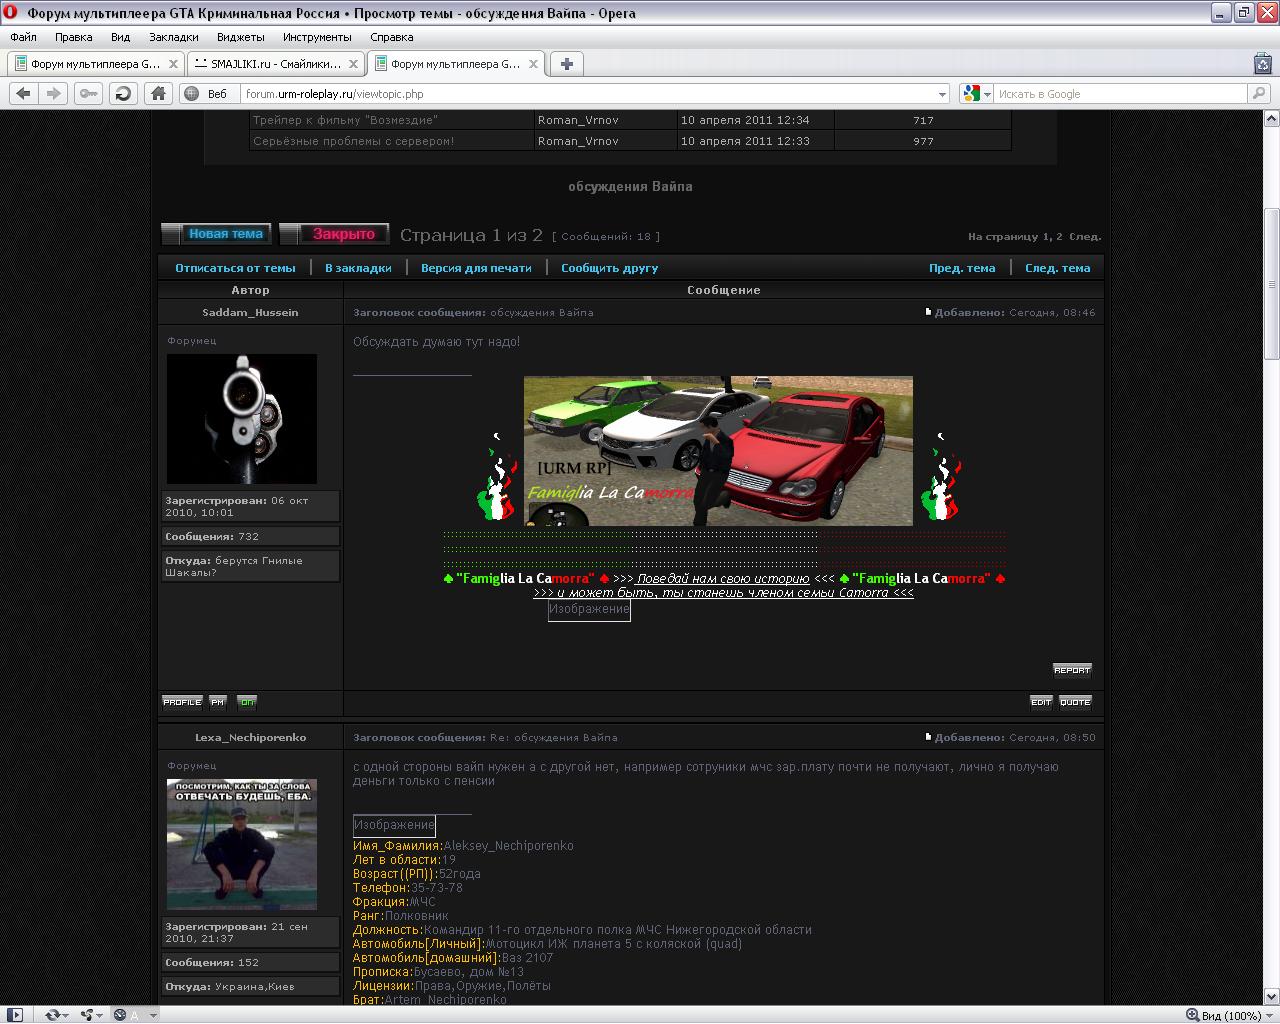This screenshot has width=1280, height=1024.
Task: Go to page 2 of the topic
Action: tap(1059, 237)
